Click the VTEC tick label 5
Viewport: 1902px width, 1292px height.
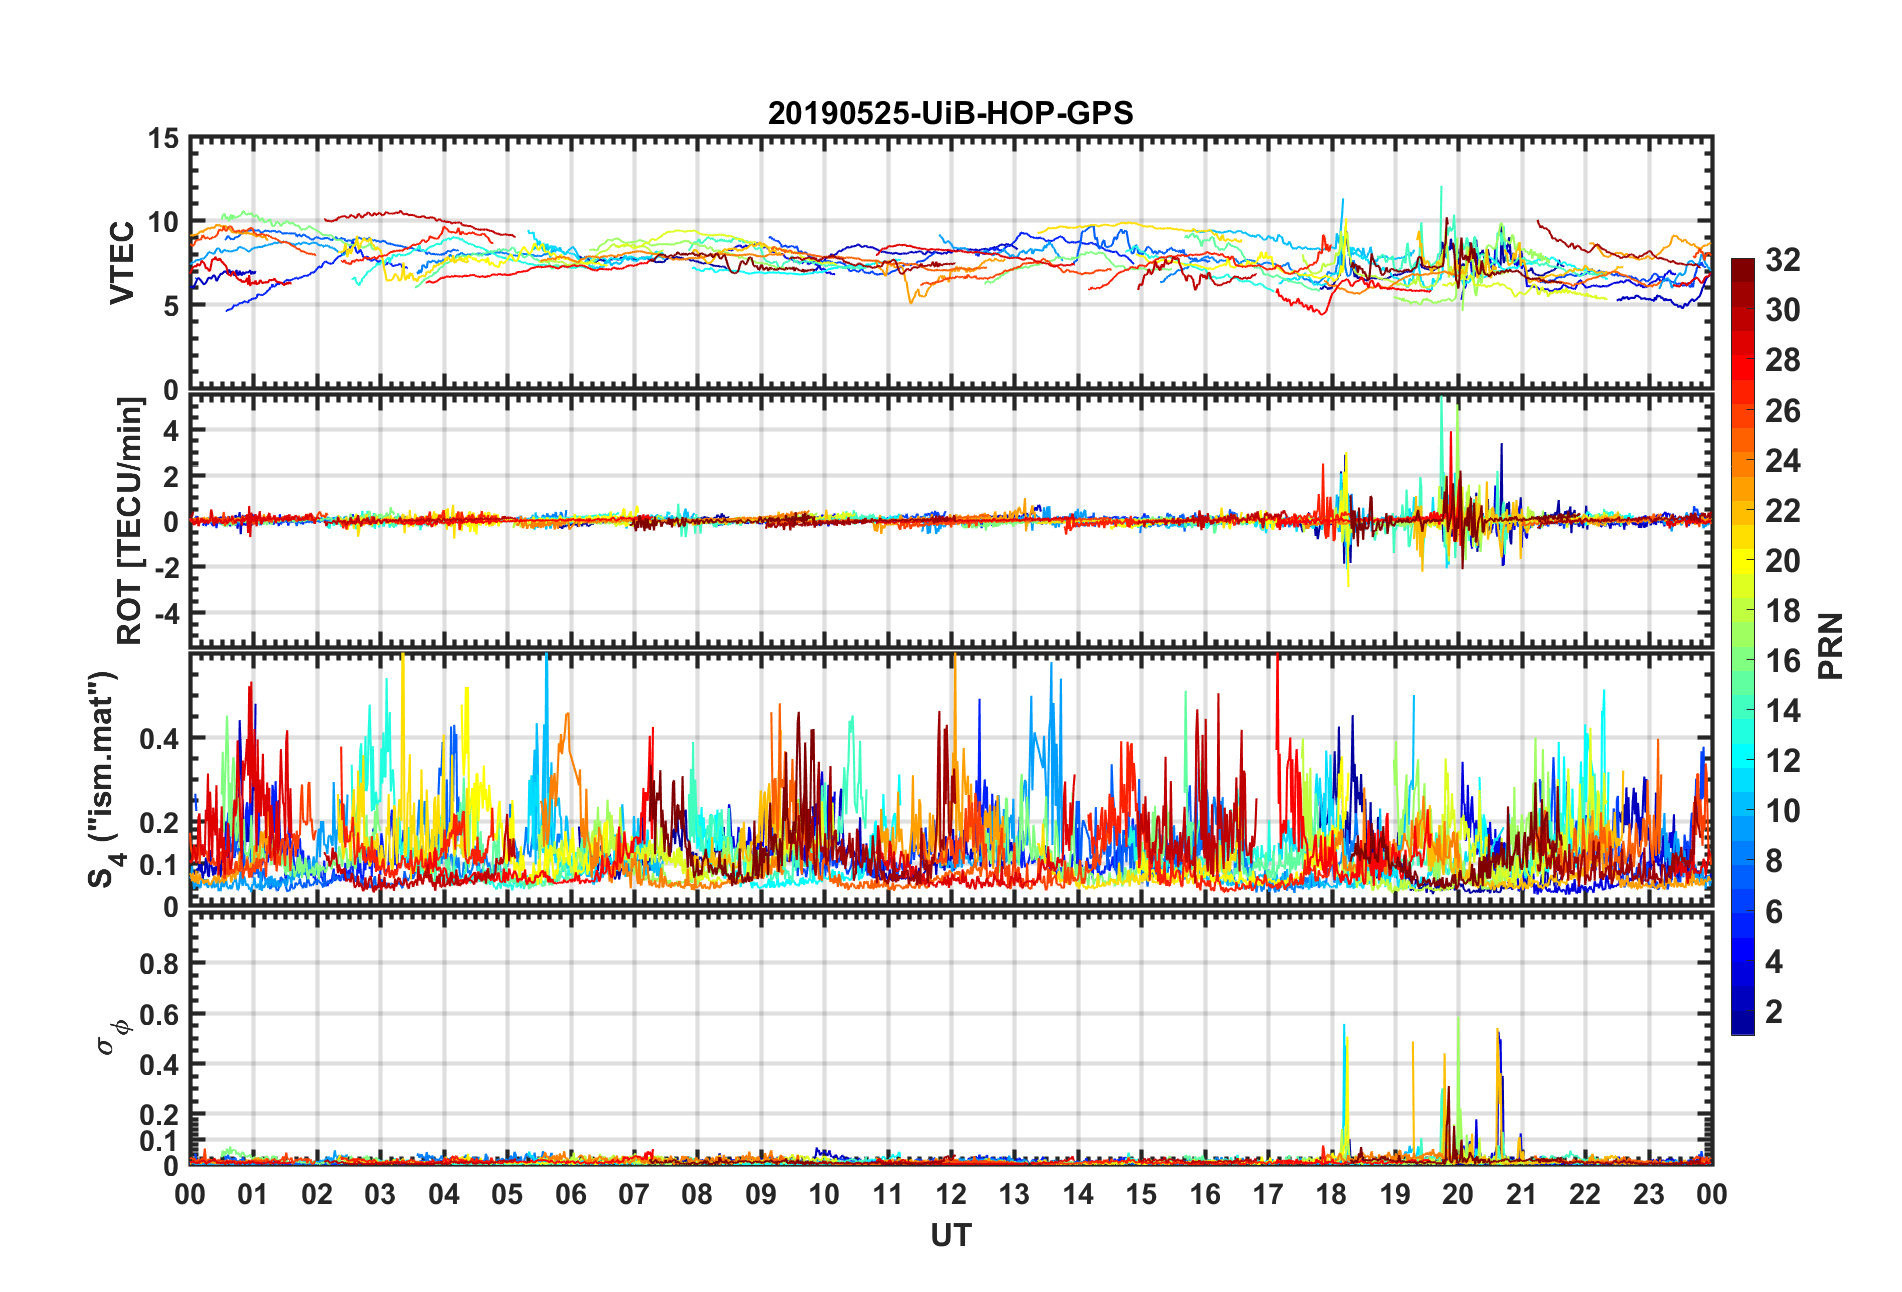pos(172,306)
